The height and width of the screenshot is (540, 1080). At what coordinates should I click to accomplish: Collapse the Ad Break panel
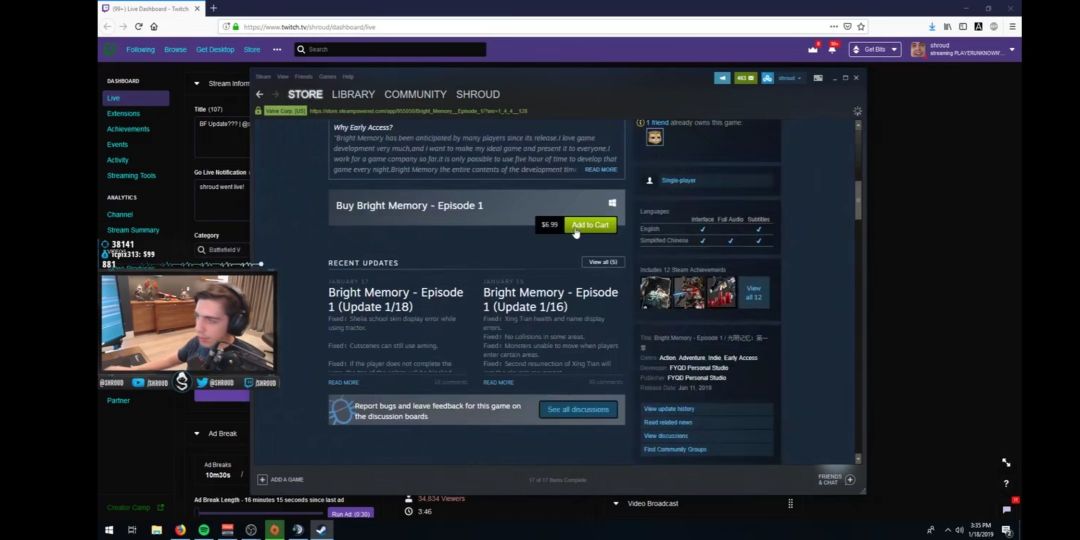click(196, 433)
